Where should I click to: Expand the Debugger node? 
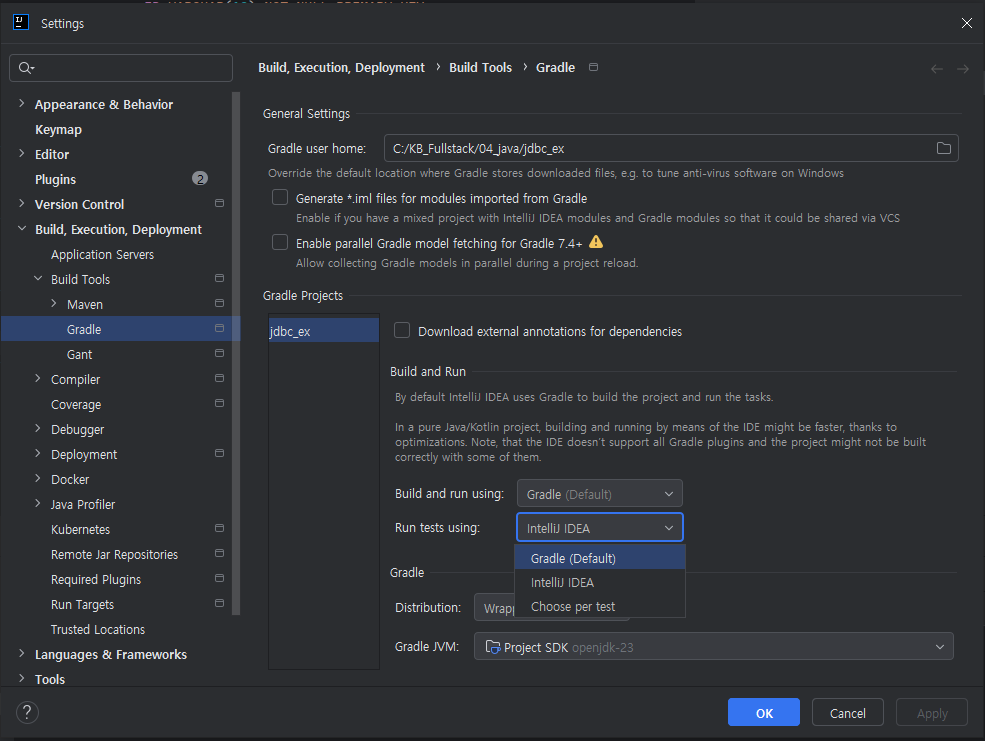click(38, 428)
